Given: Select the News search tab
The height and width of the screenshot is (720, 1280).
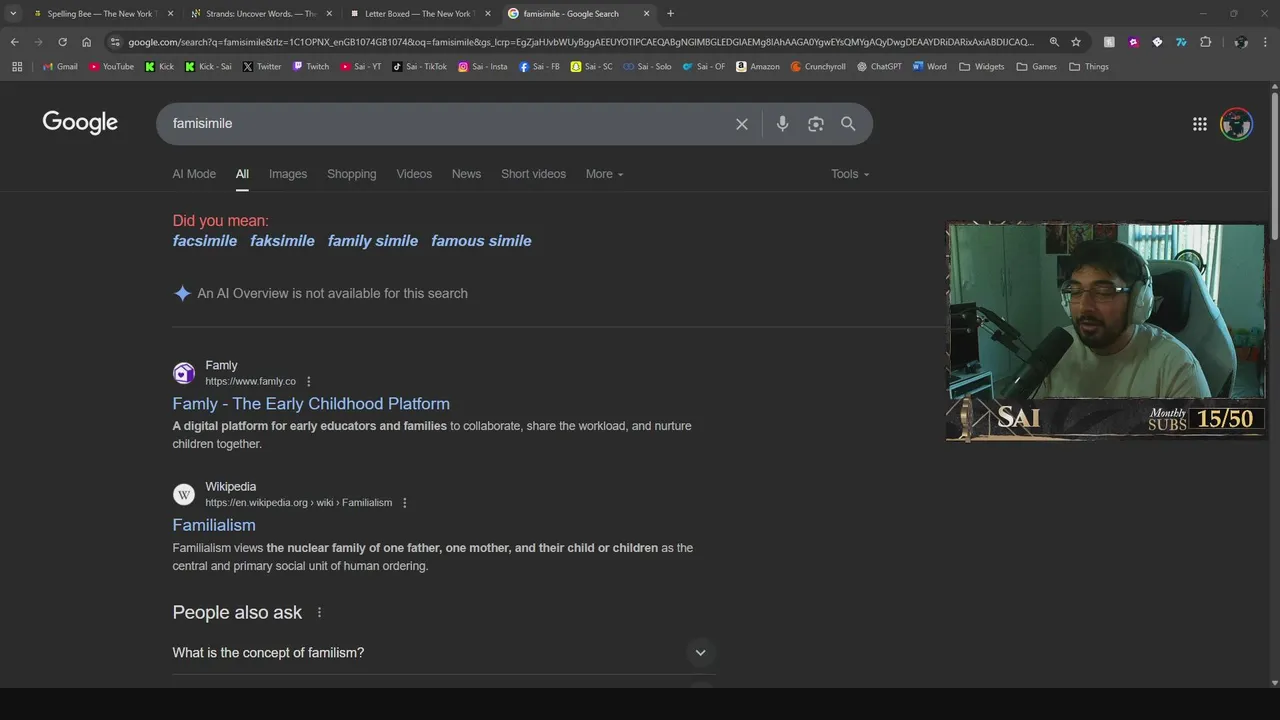Looking at the screenshot, I should pos(466,174).
